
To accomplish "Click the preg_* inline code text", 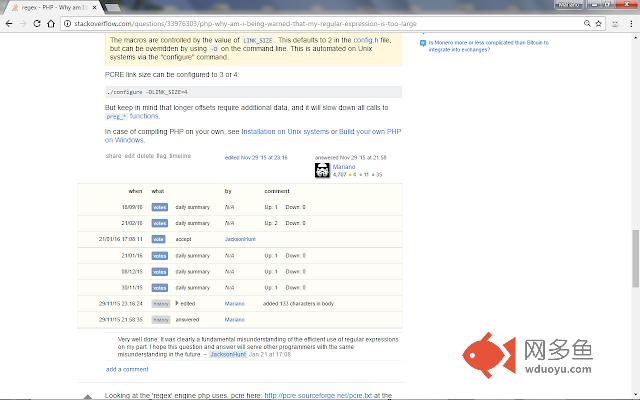I will point(116,116).
